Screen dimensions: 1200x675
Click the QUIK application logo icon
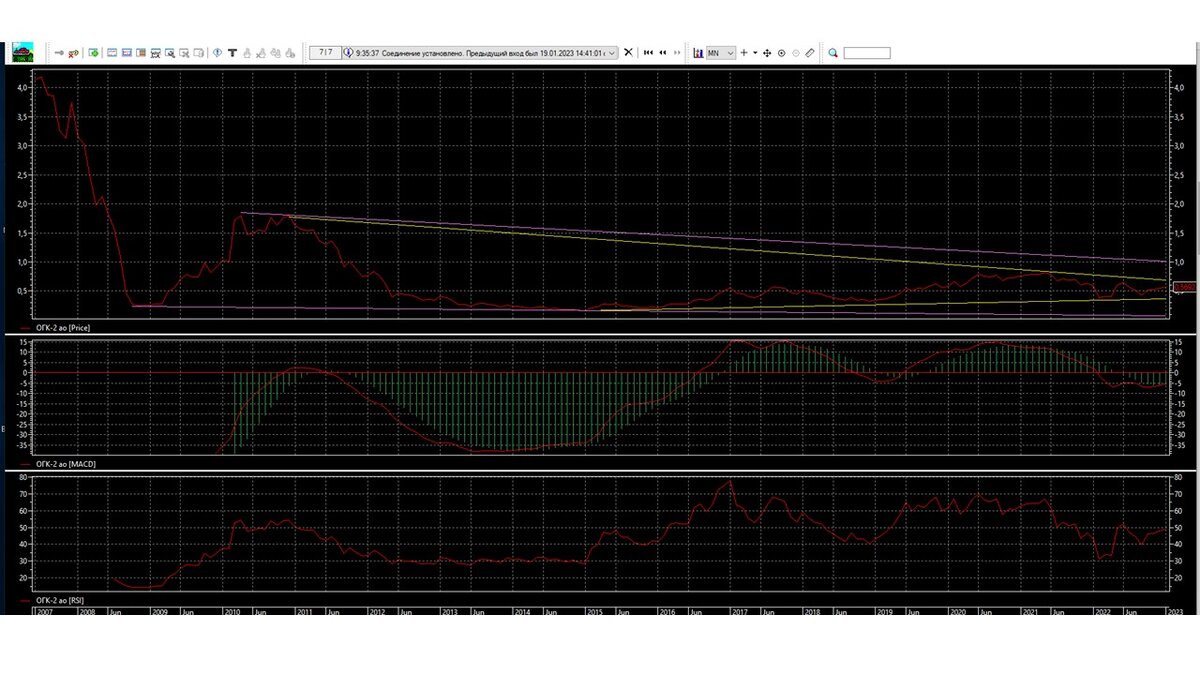22,51
